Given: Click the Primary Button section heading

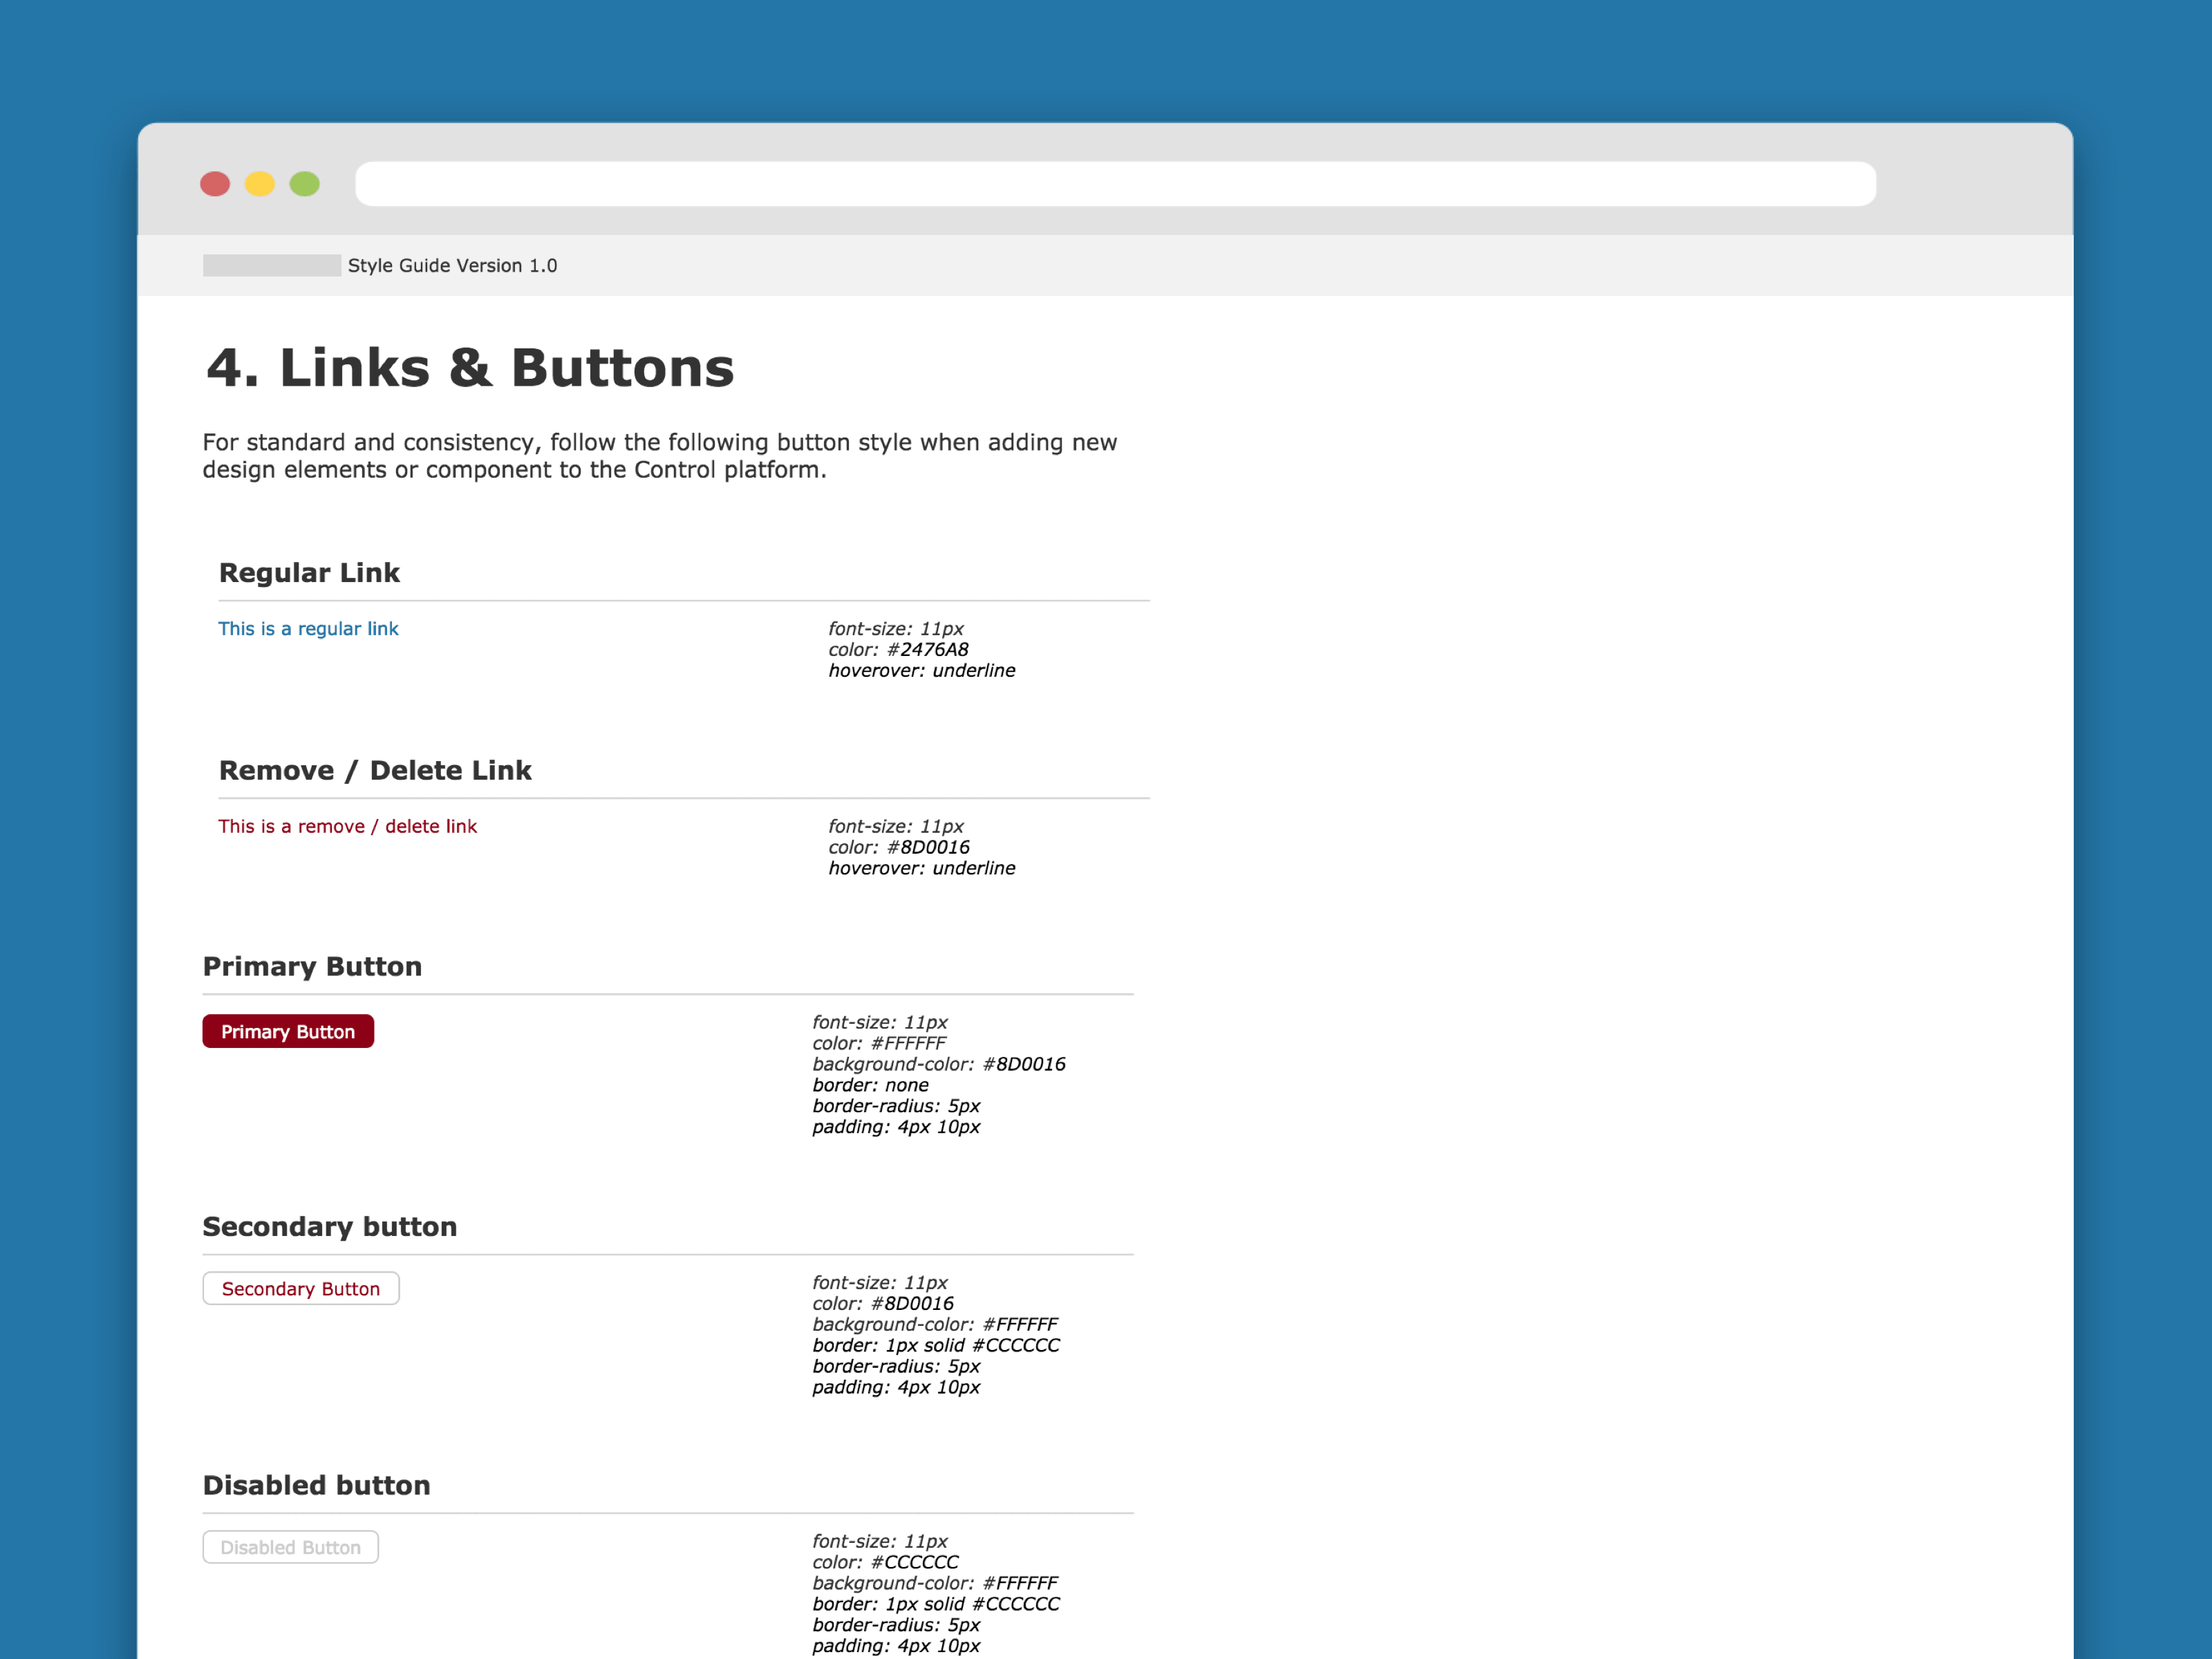Looking at the screenshot, I should point(312,967).
